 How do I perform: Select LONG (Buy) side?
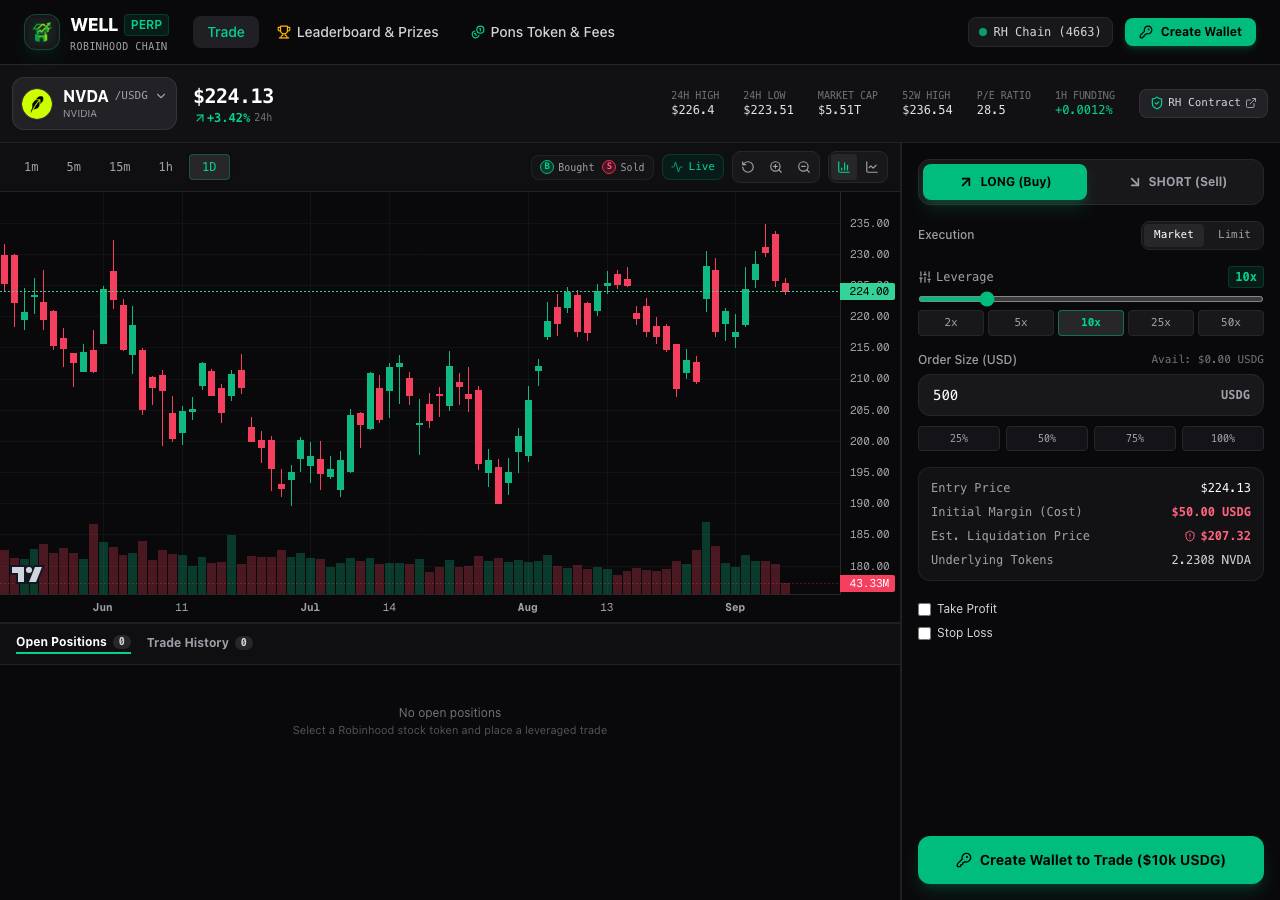1005,182
